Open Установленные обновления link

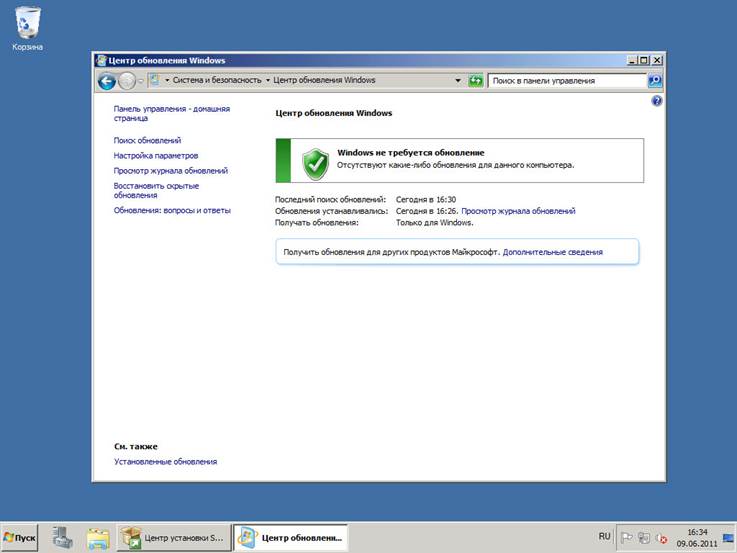165,462
